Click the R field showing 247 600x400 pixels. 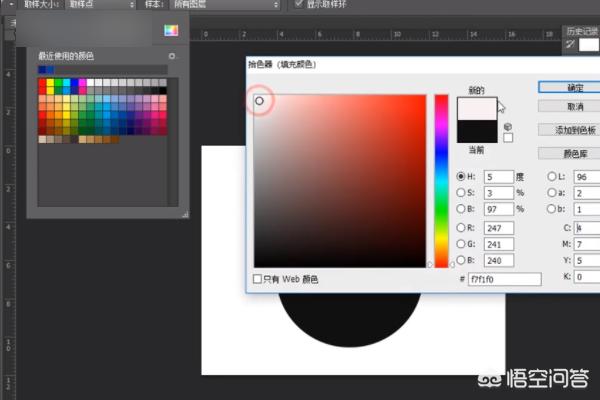(x=499, y=228)
